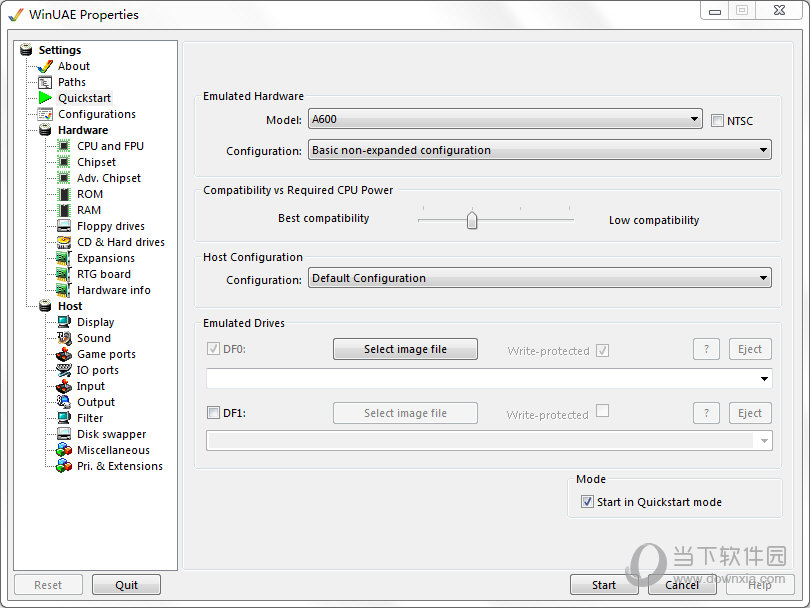
Task: Click the DF0 Eject button
Action: click(x=751, y=349)
